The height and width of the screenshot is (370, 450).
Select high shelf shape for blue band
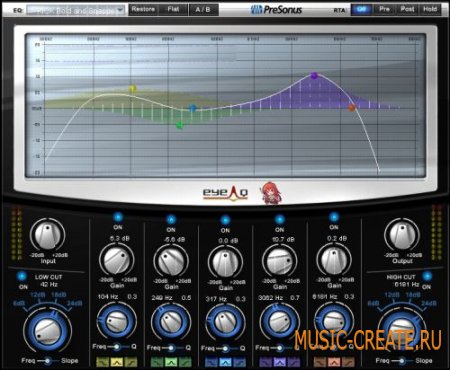240,362
